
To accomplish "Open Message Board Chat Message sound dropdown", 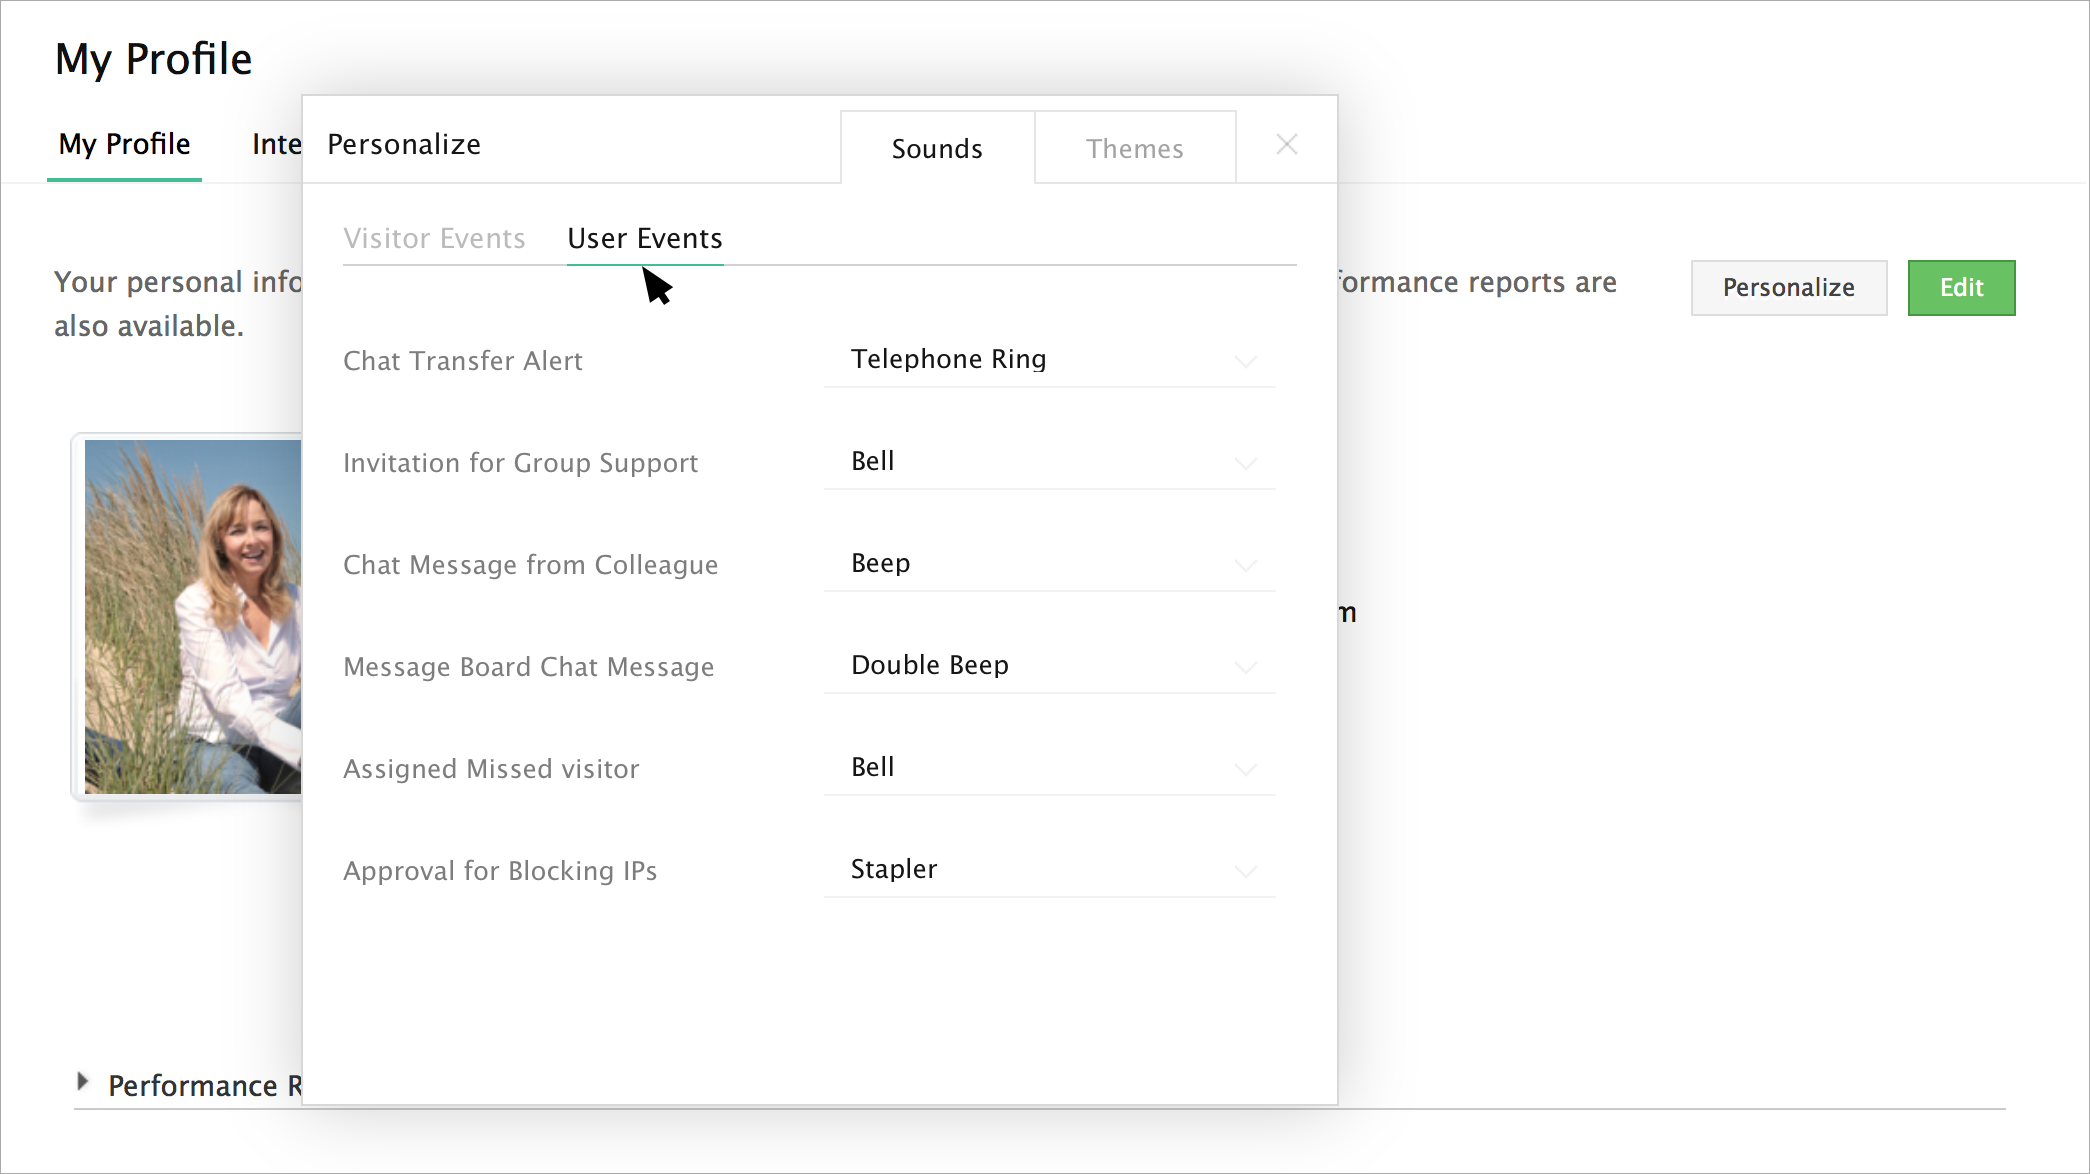I will [x=1048, y=666].
